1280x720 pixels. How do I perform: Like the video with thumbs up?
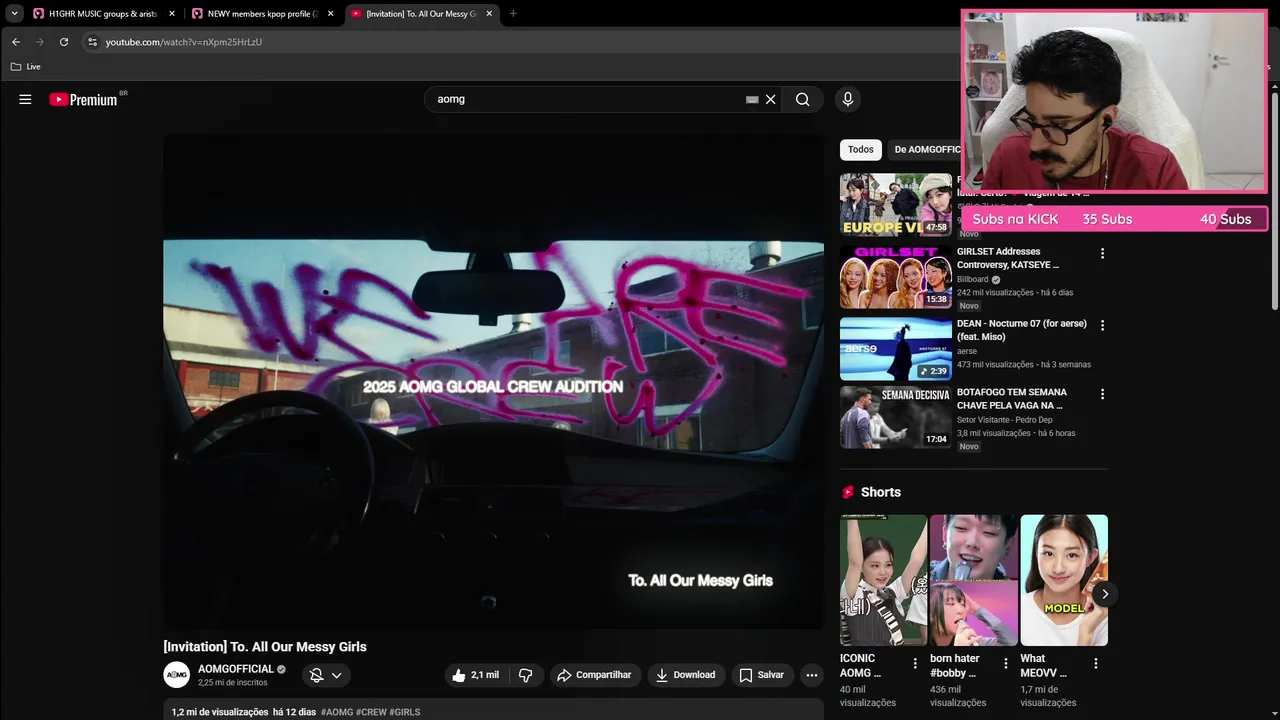pos(475,675)
